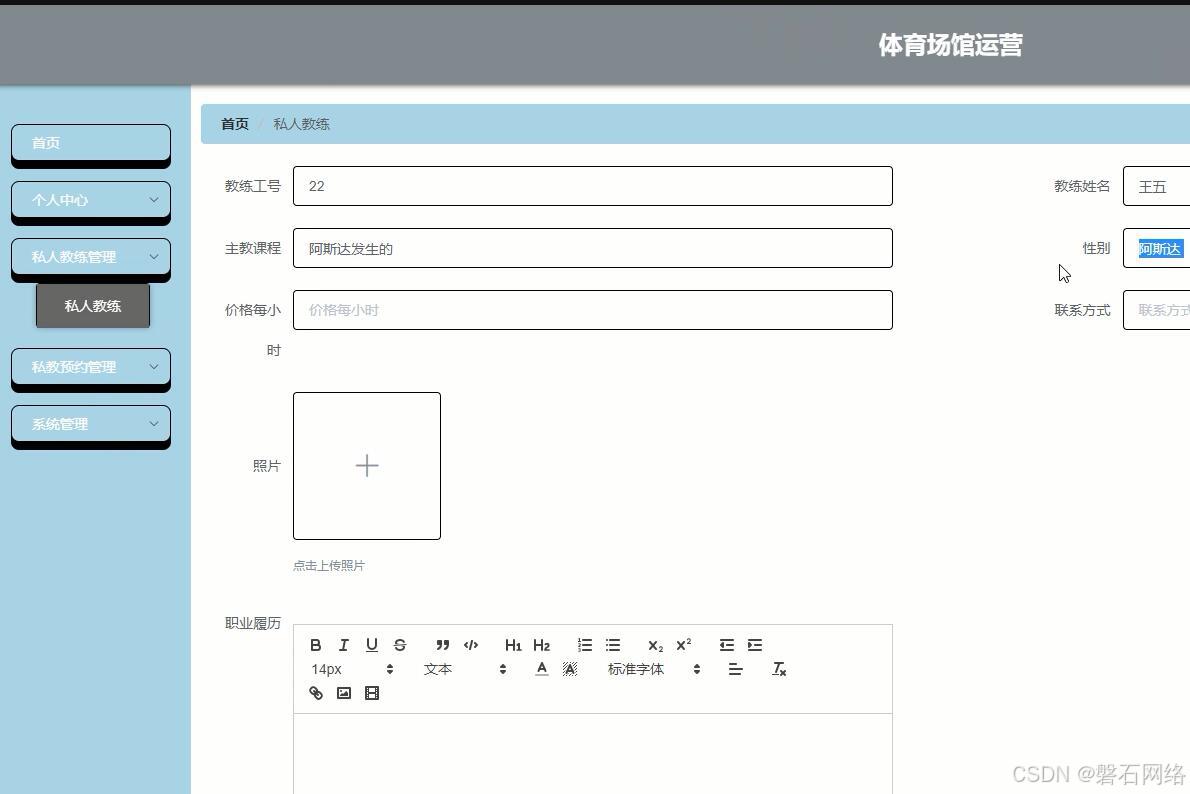The width and height of the screenshot is (1190, 794).
Task: Insert an ordered numbered list
Action: [584, 645]
